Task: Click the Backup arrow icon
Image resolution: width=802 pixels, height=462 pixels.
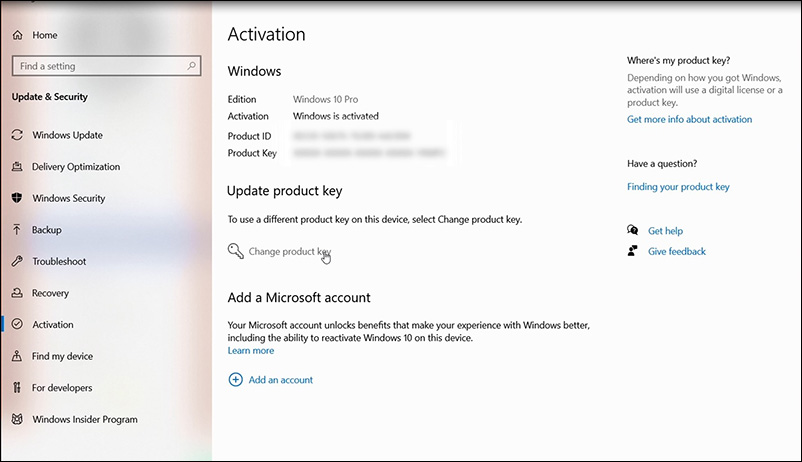Action: tap(17, 230)
